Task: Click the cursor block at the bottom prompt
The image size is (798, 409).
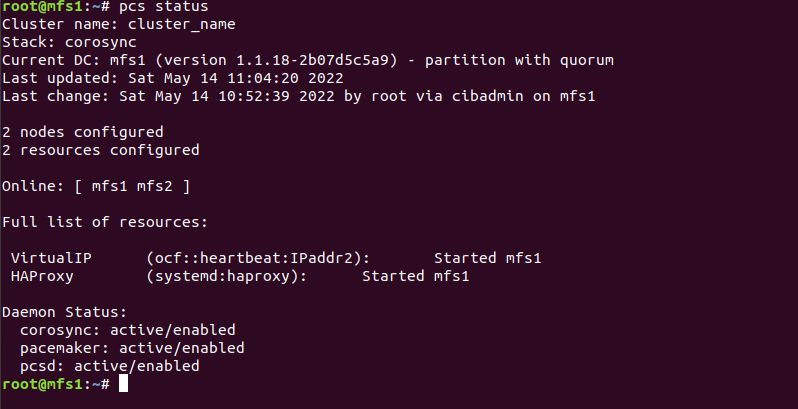Action: coord(123,384)
